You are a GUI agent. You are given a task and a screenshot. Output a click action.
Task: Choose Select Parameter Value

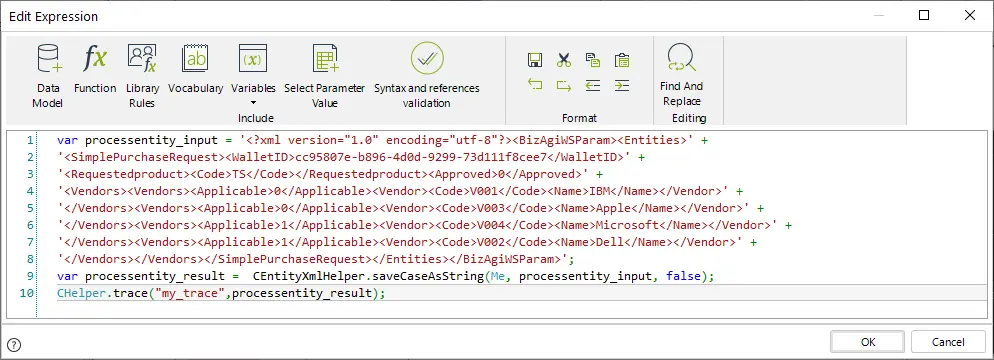325,76
